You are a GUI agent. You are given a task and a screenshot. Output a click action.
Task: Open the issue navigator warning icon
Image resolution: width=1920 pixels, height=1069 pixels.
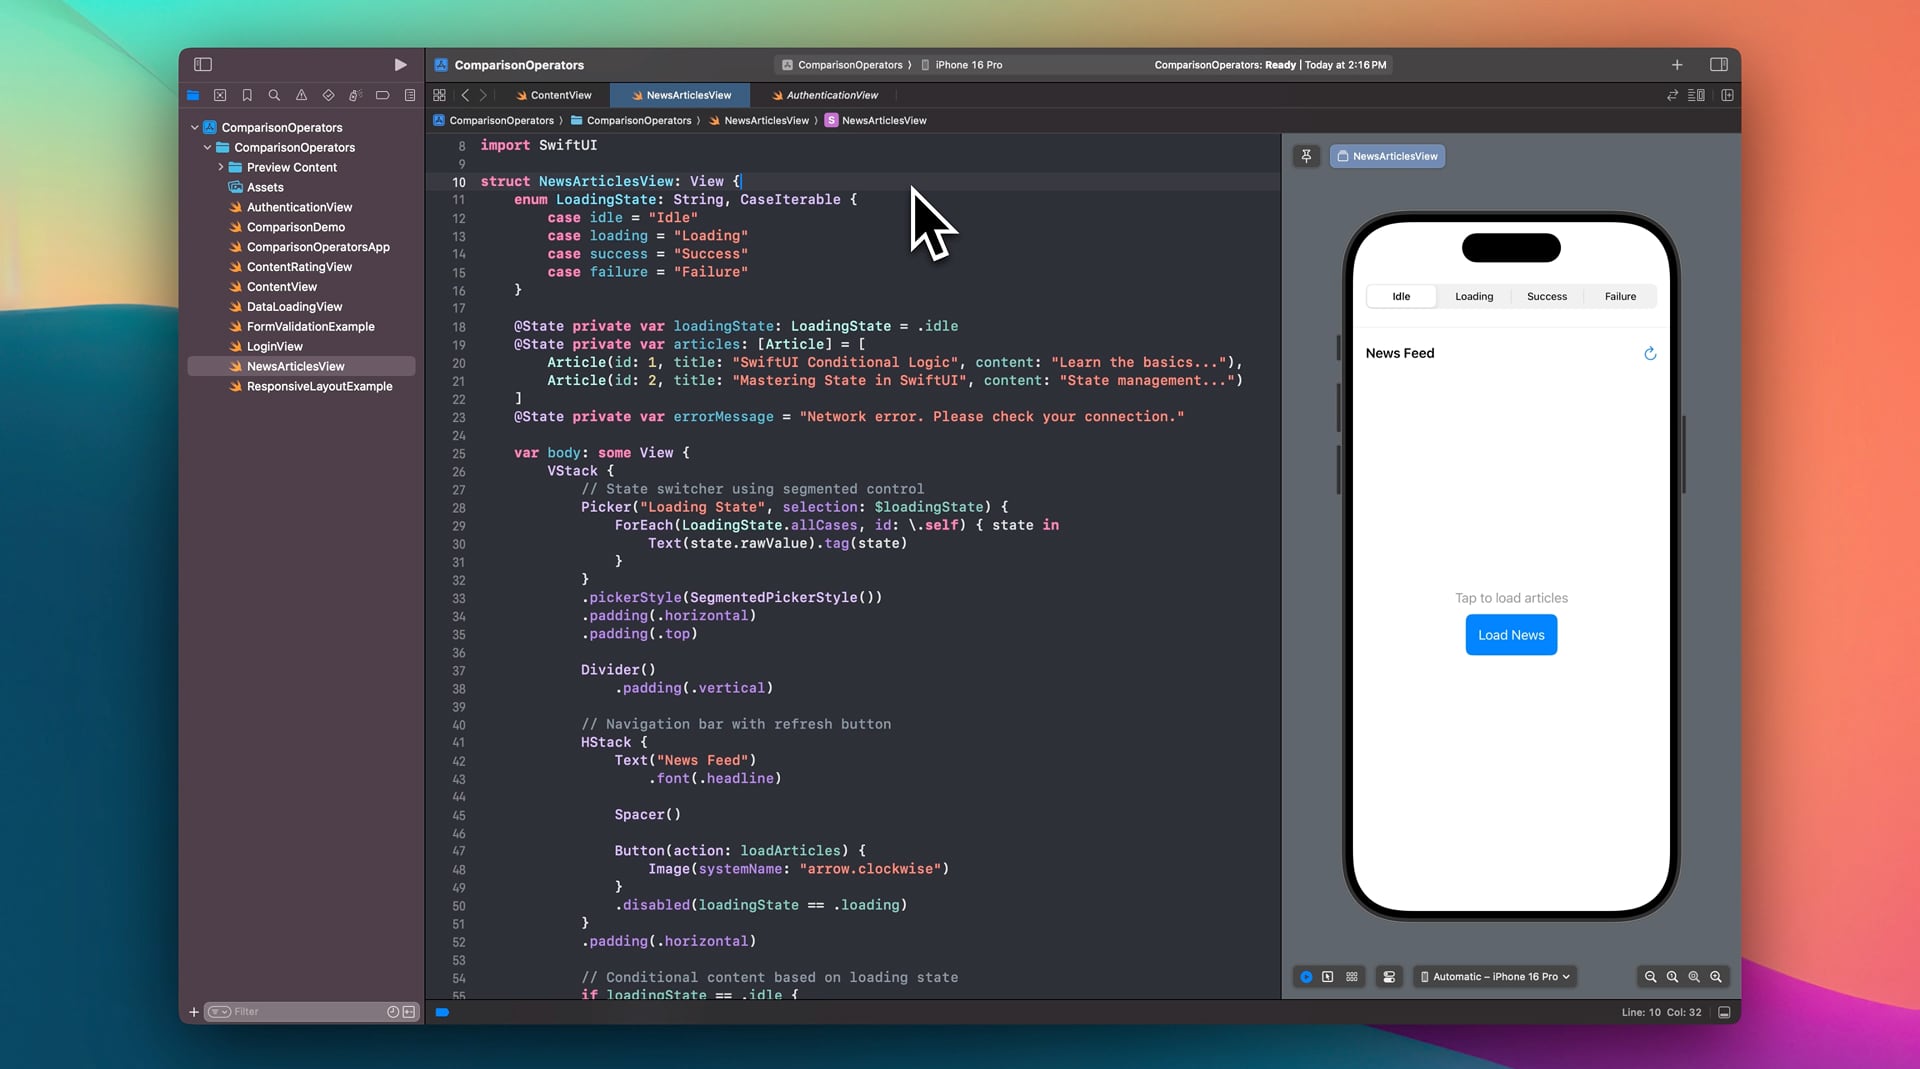pyautogui.click(x=301, y=95)
